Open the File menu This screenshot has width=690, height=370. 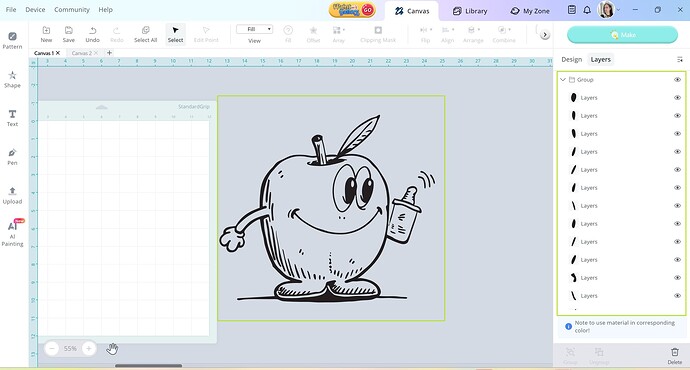(11, 9)
